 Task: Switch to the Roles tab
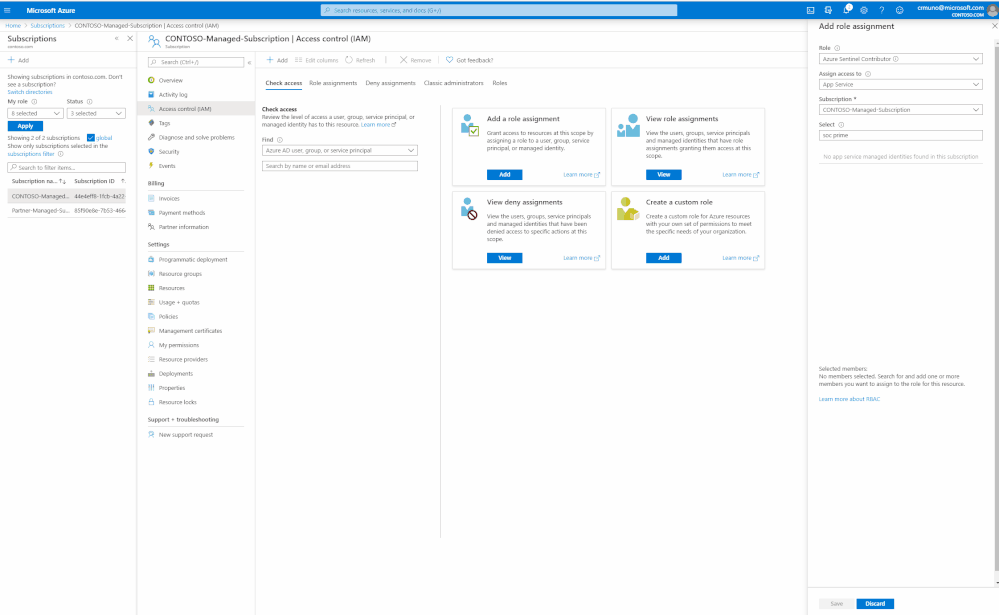(x=500, y=83)
